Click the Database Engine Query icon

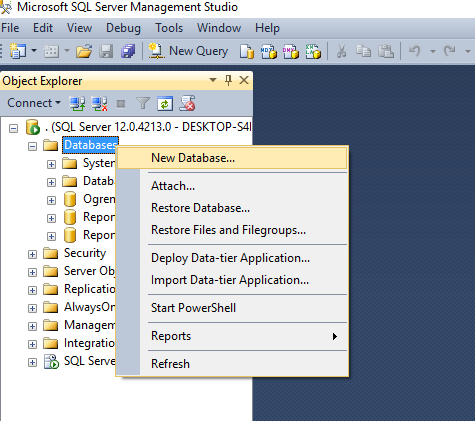tap(247, 52)
